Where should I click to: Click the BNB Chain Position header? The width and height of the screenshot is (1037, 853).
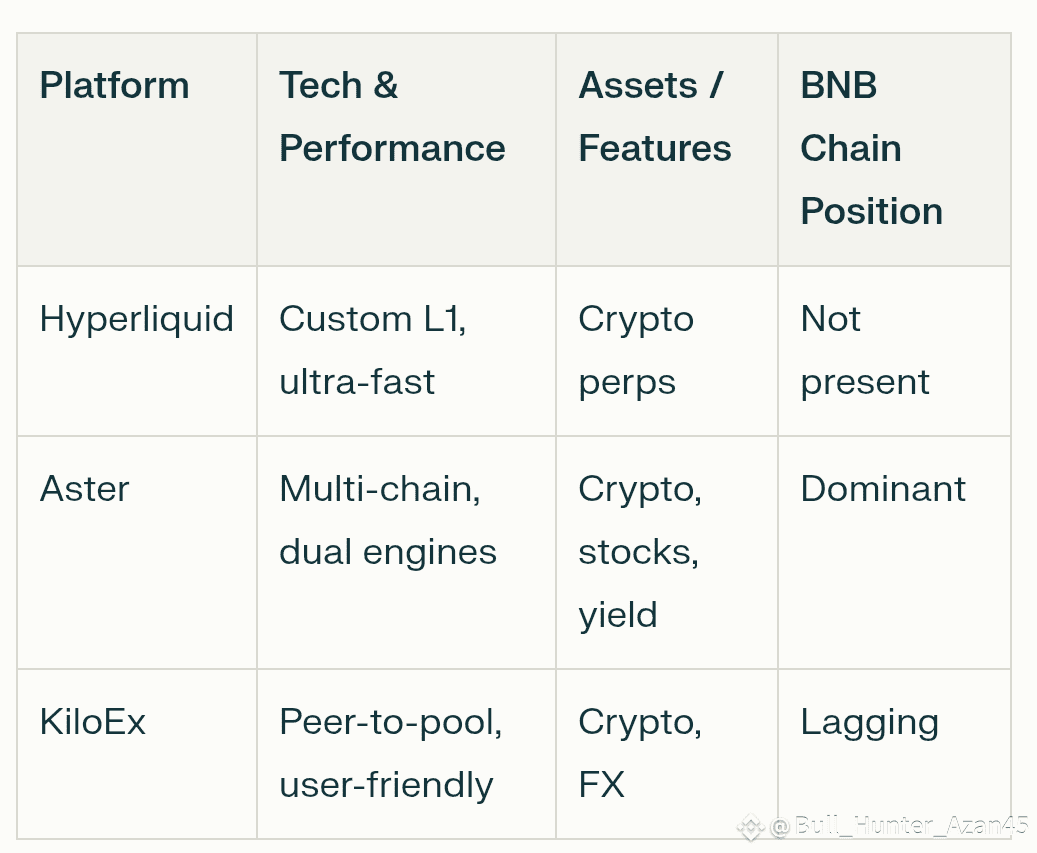pyautogui.click(x=871, y=148)
